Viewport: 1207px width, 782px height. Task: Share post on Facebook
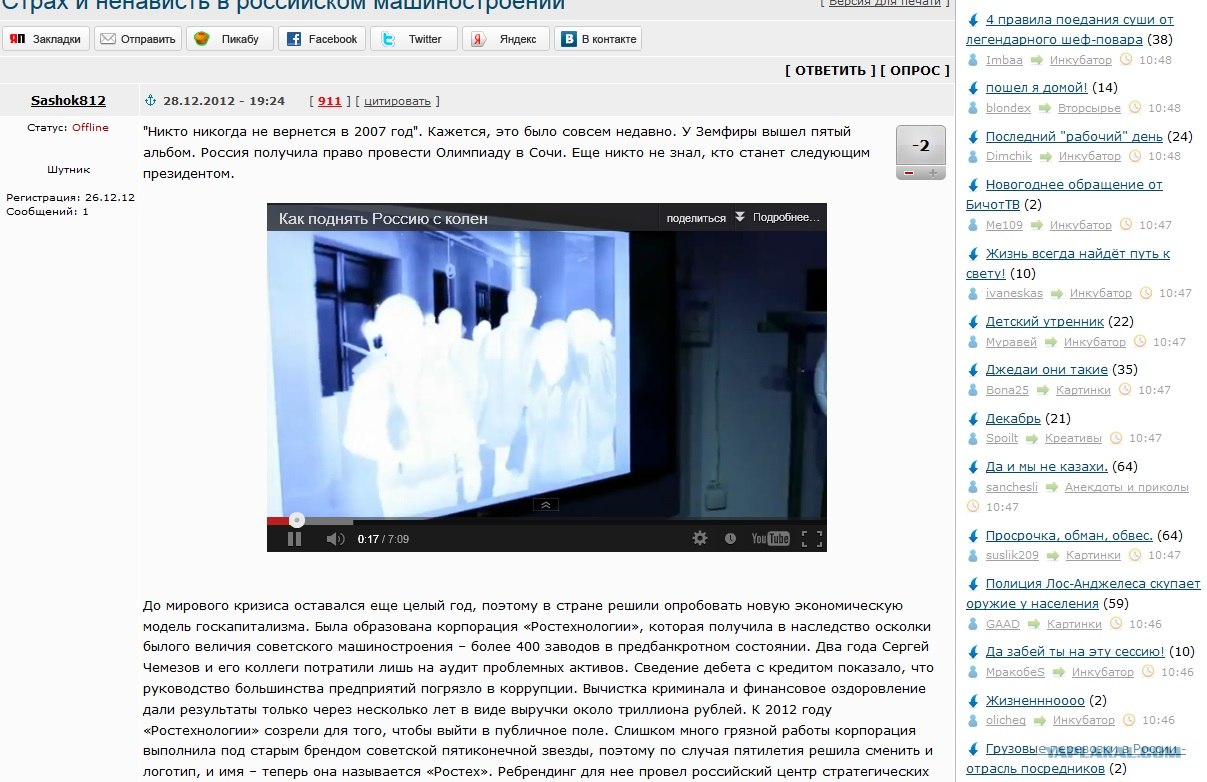[x=321, y=39]
